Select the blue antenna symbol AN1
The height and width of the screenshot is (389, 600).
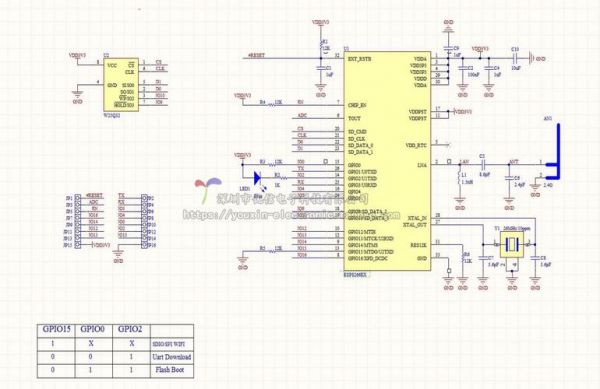554,152
